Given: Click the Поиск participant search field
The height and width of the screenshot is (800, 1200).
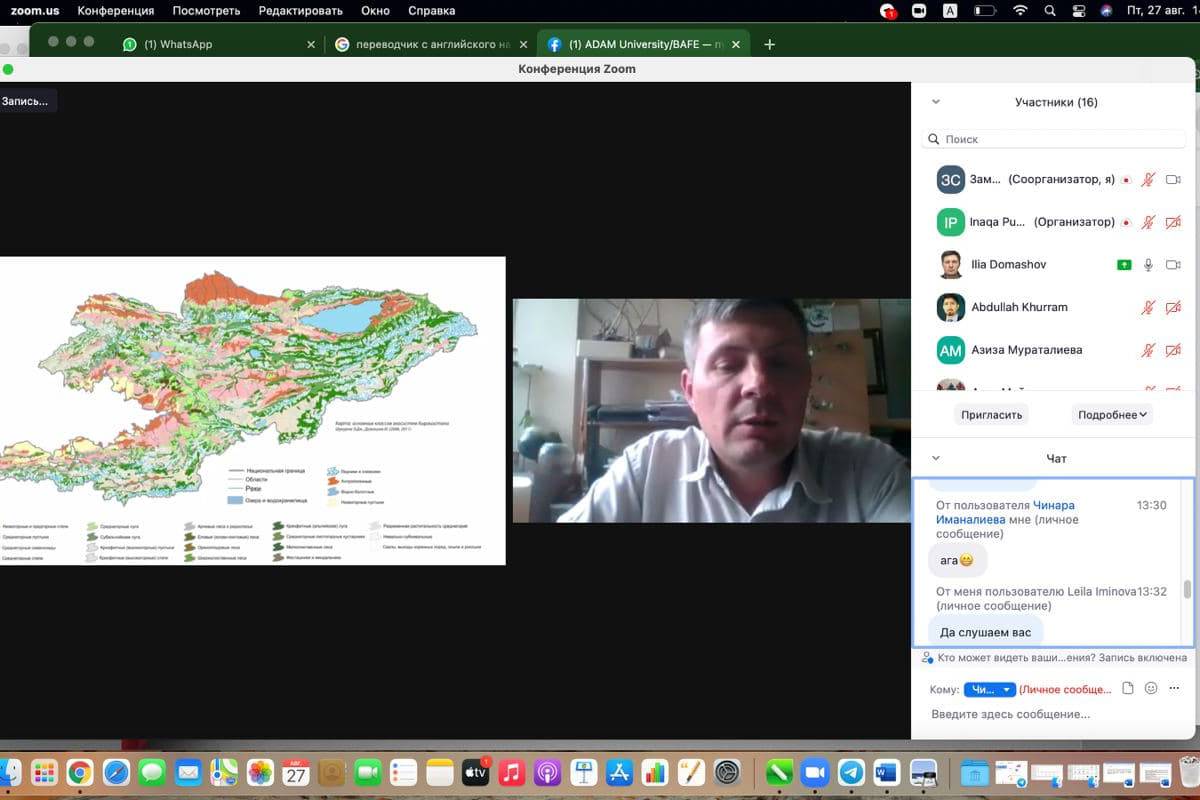Looking at the screenshot, I should pyautogui.click(x=1056, y=140).
